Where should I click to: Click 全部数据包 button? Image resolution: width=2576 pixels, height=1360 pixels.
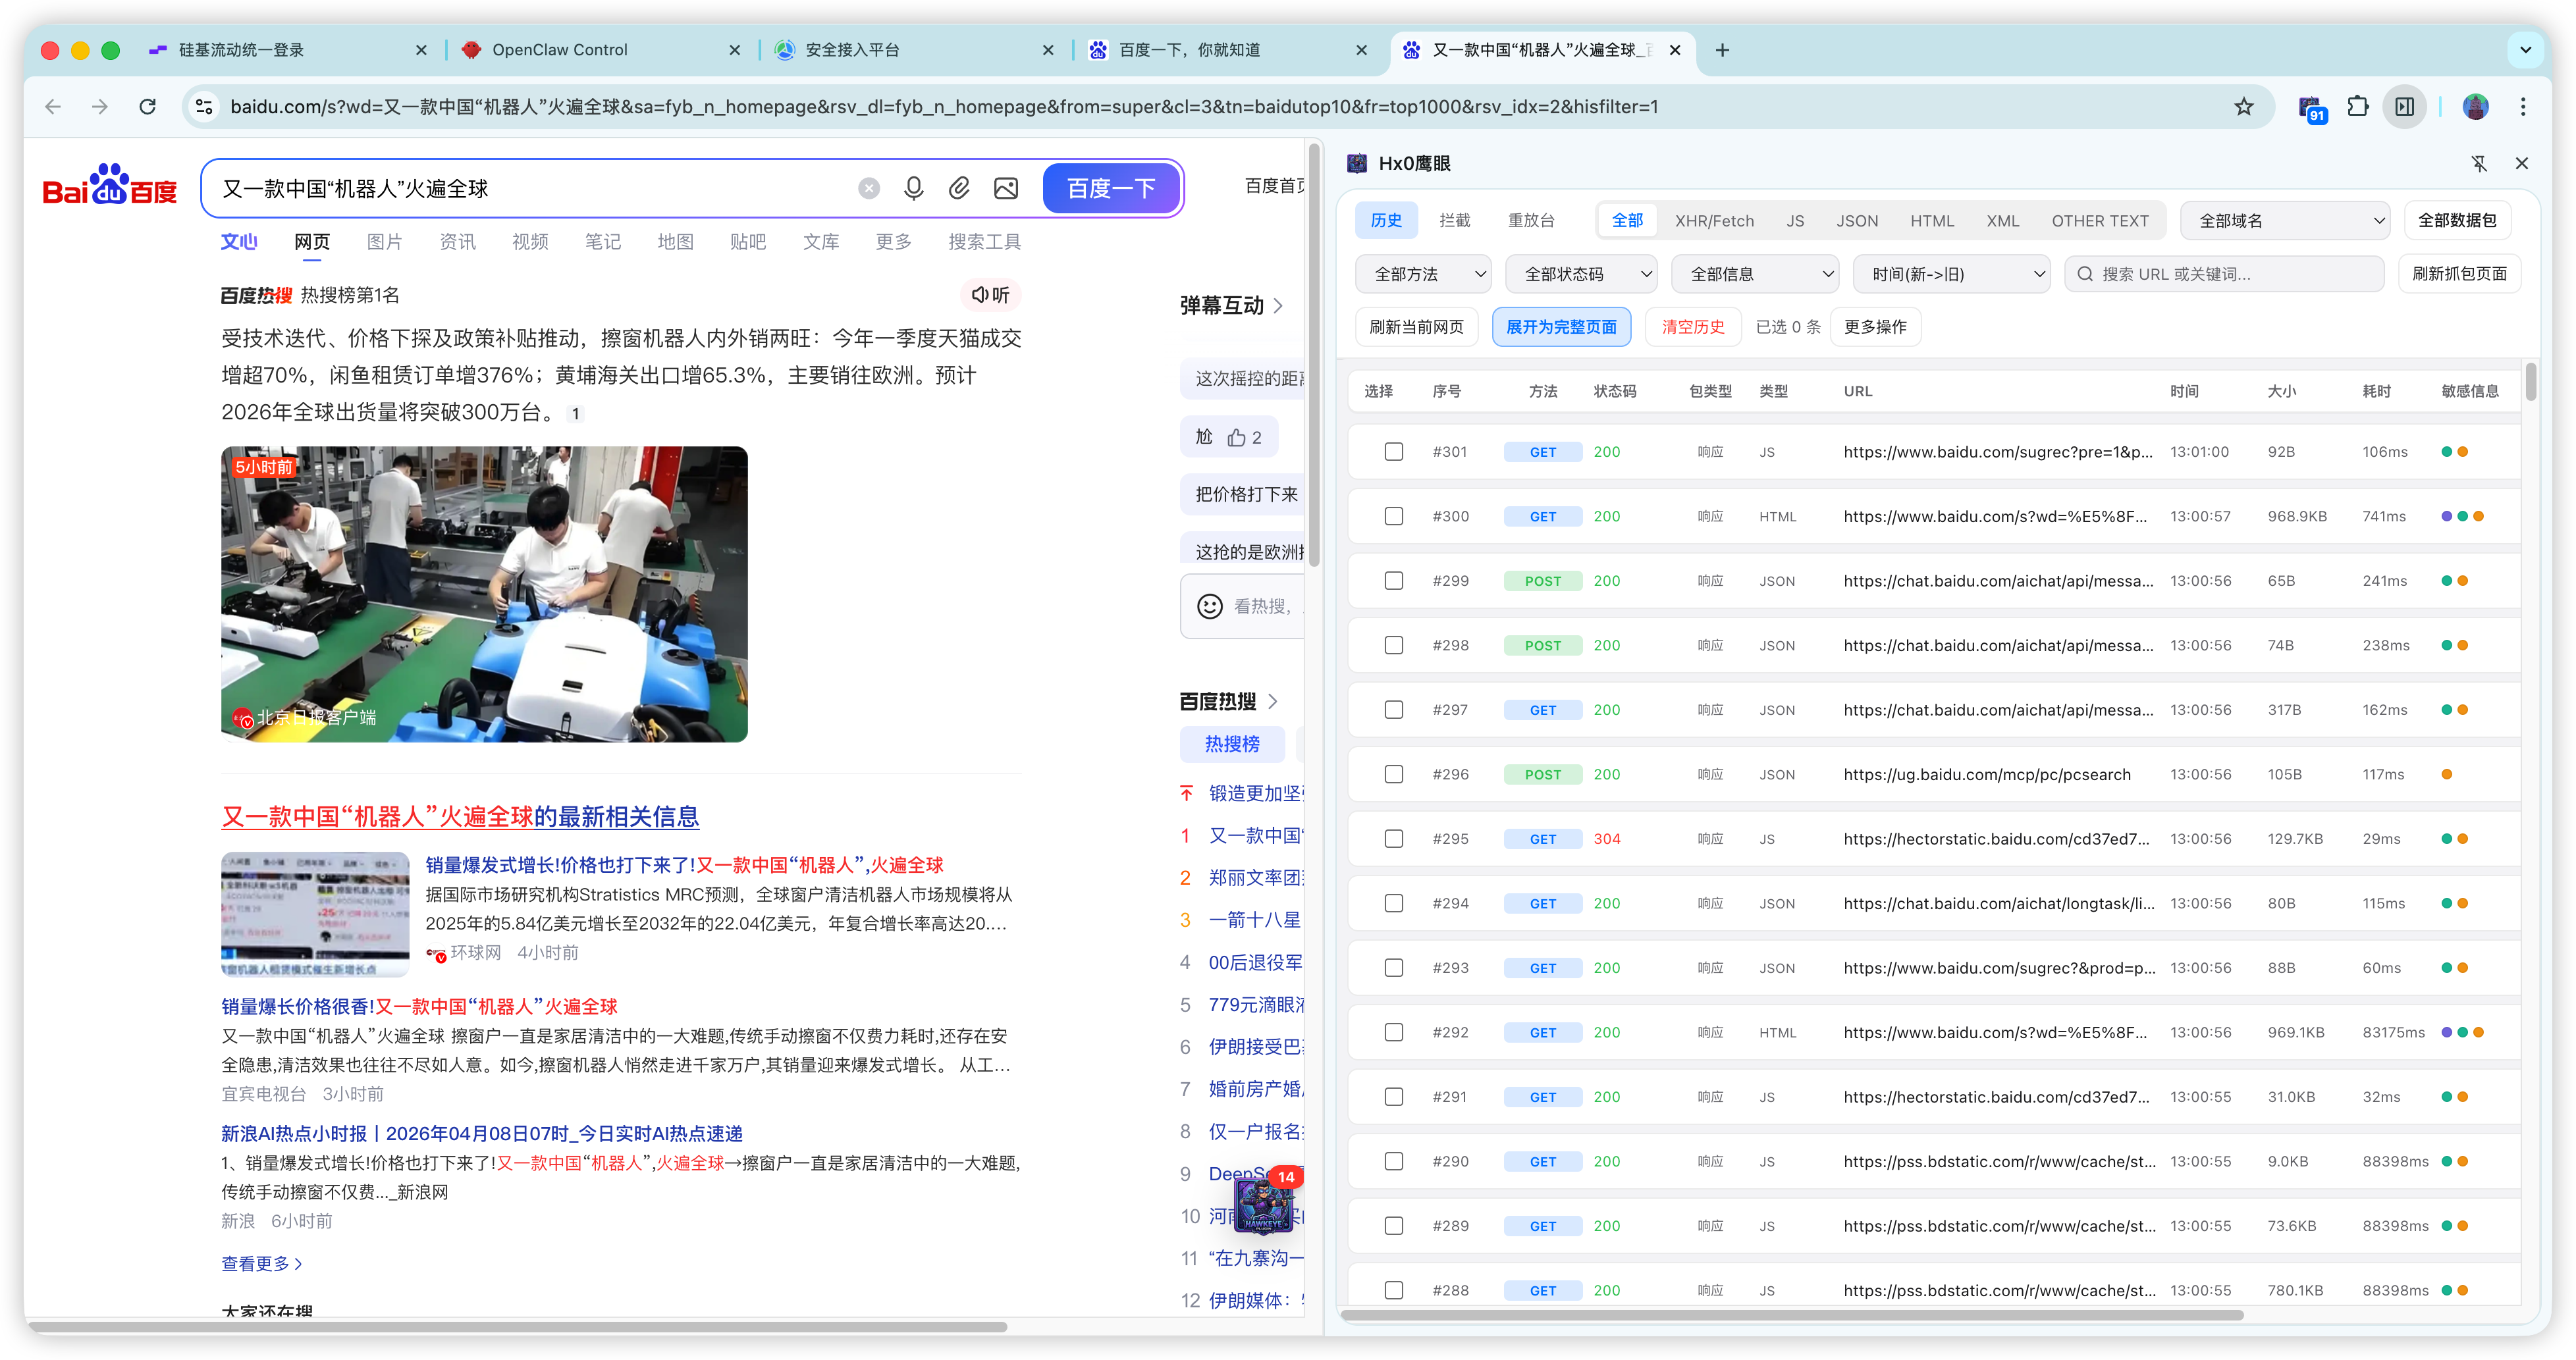(2457, 221)
